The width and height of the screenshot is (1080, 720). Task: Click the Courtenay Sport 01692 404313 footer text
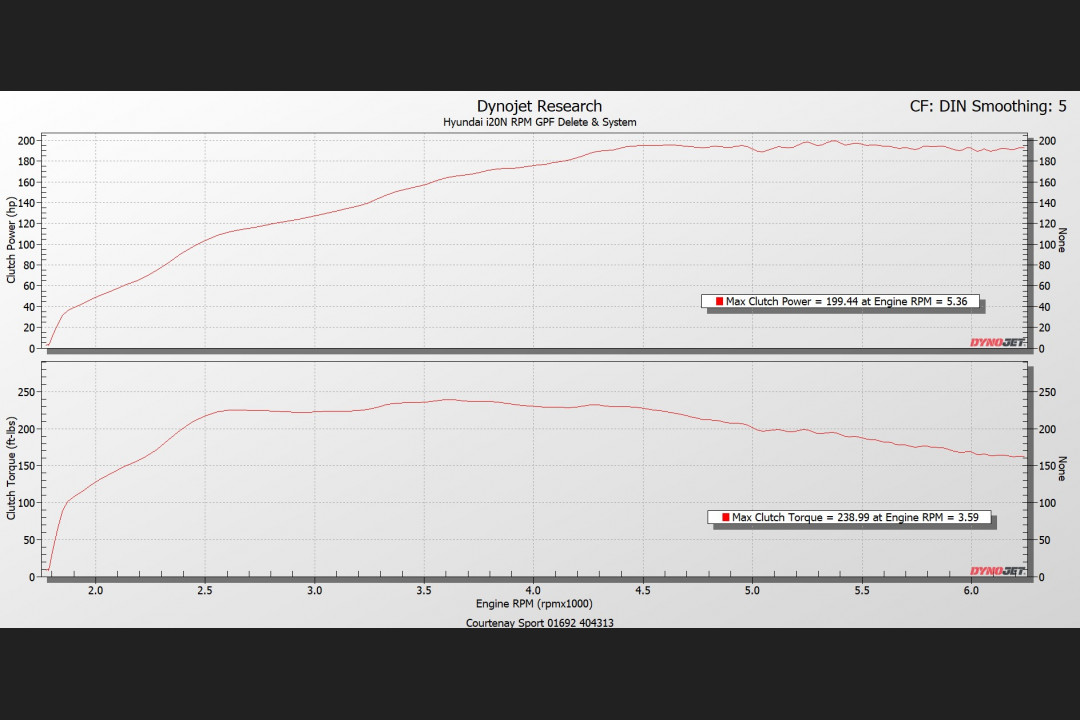(x=539, y=623)
